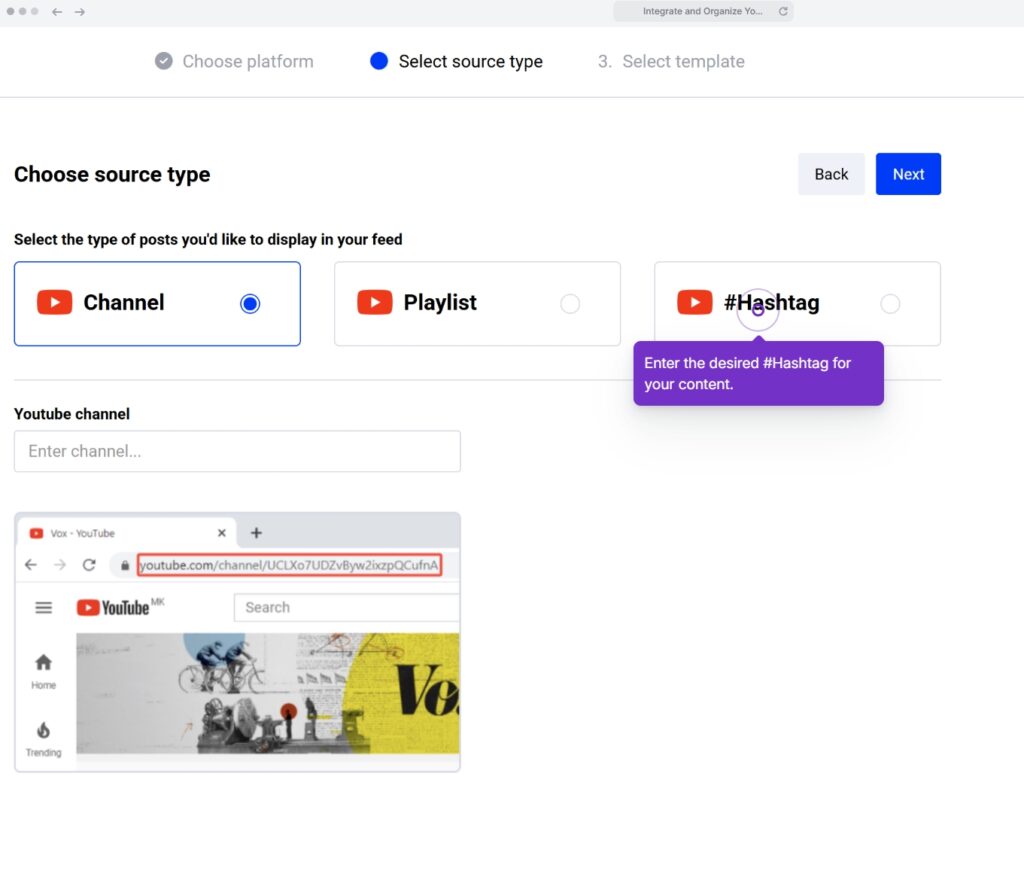Click the highlighted youtube.com channel URL
This screenshot has width=1024, height=874.
pos(289,565)
